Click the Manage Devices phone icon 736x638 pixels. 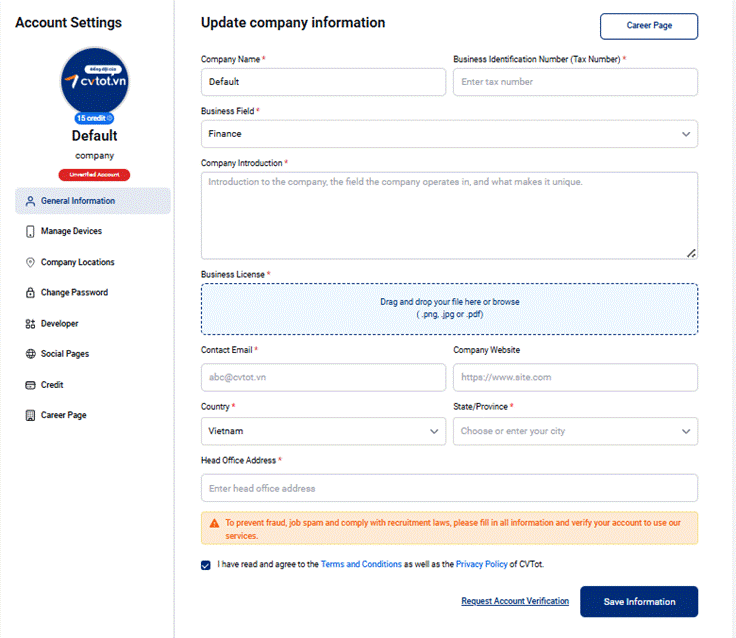coord(30,231)
